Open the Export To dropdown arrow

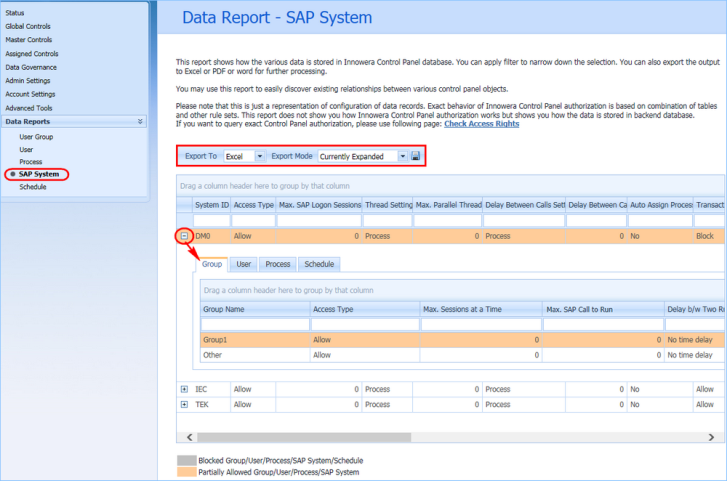(260, 156)
